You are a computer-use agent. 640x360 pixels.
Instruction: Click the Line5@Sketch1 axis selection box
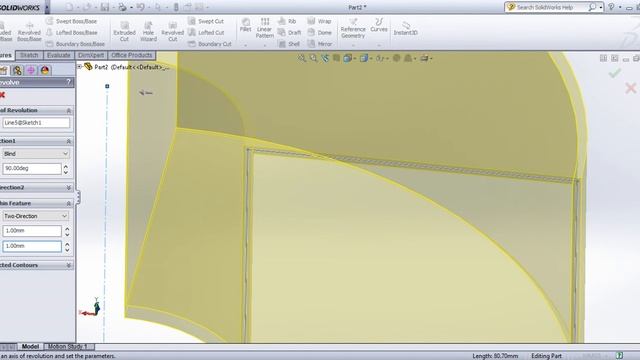(x=36, y=122)
